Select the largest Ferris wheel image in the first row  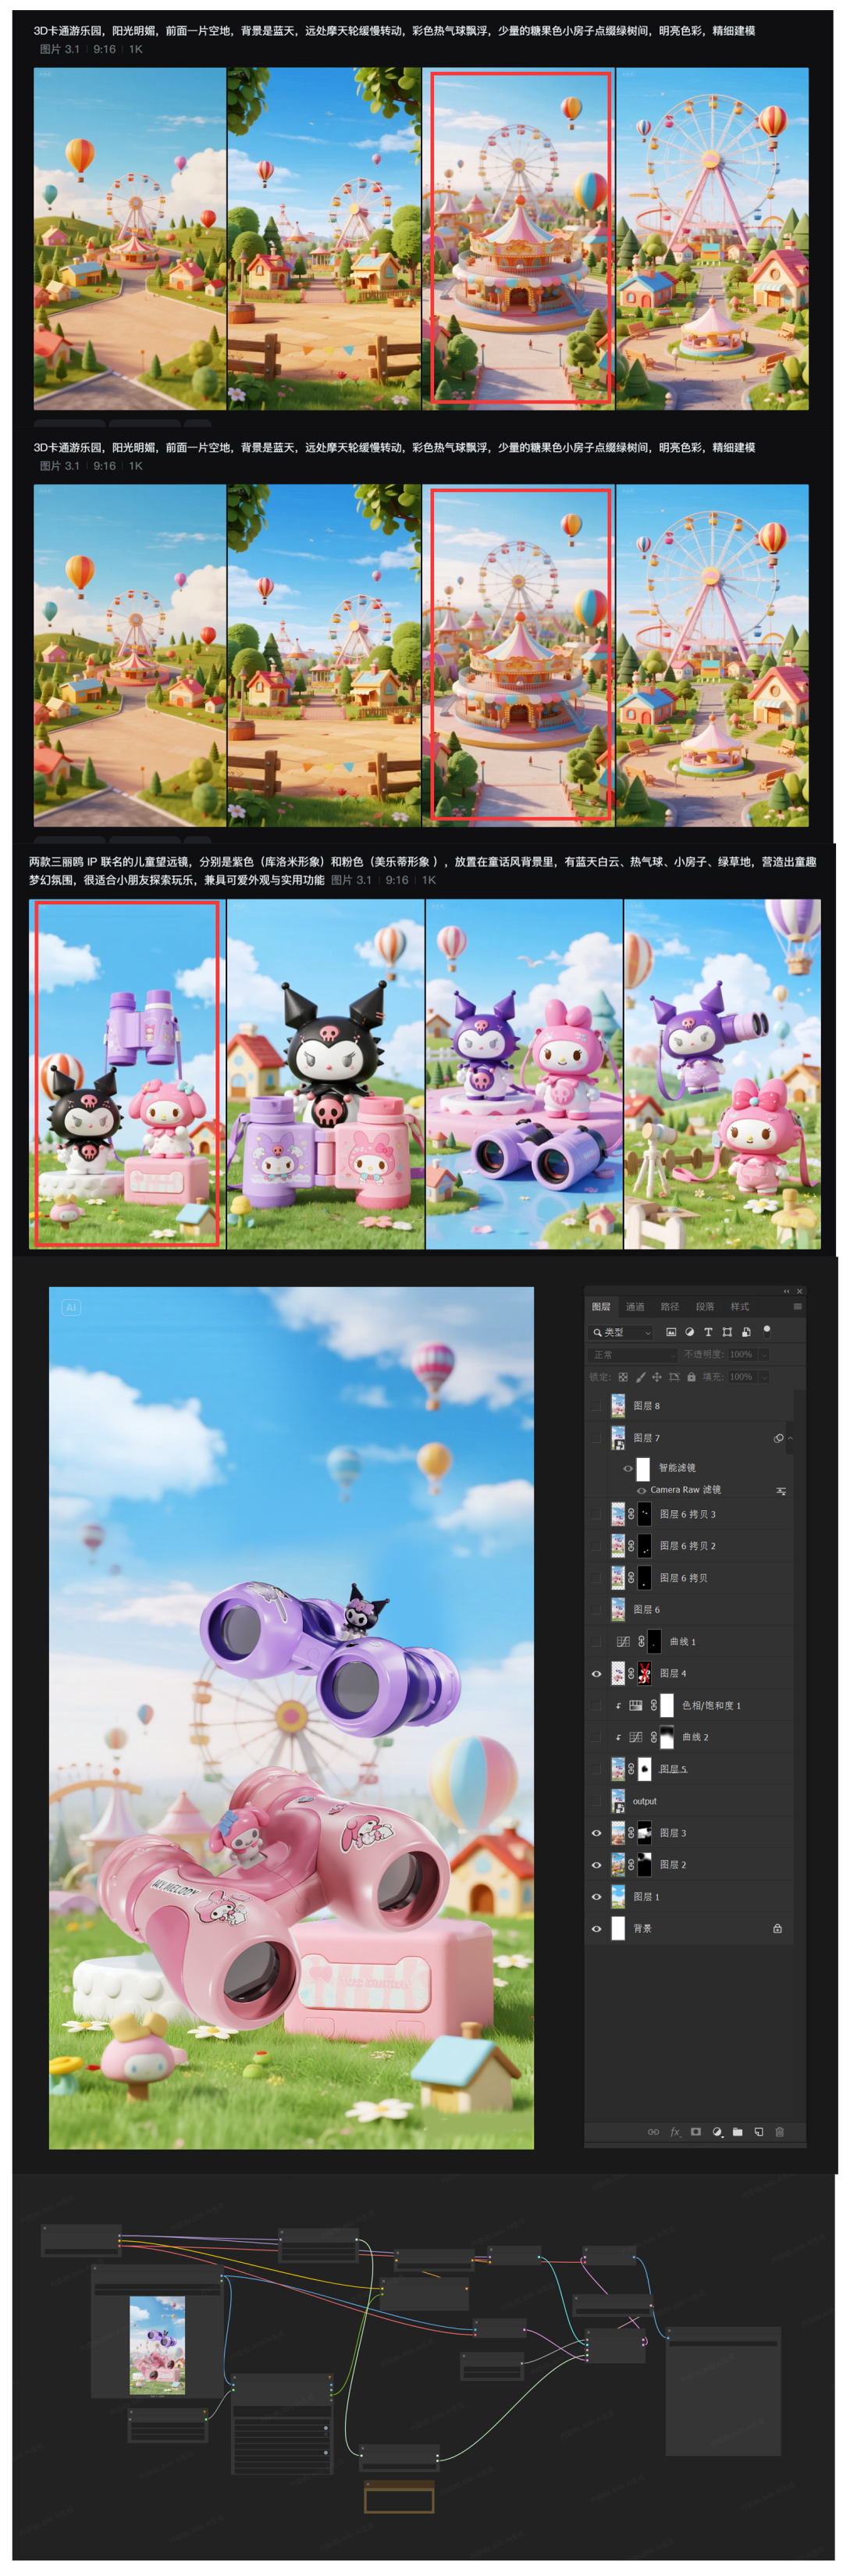713,239
